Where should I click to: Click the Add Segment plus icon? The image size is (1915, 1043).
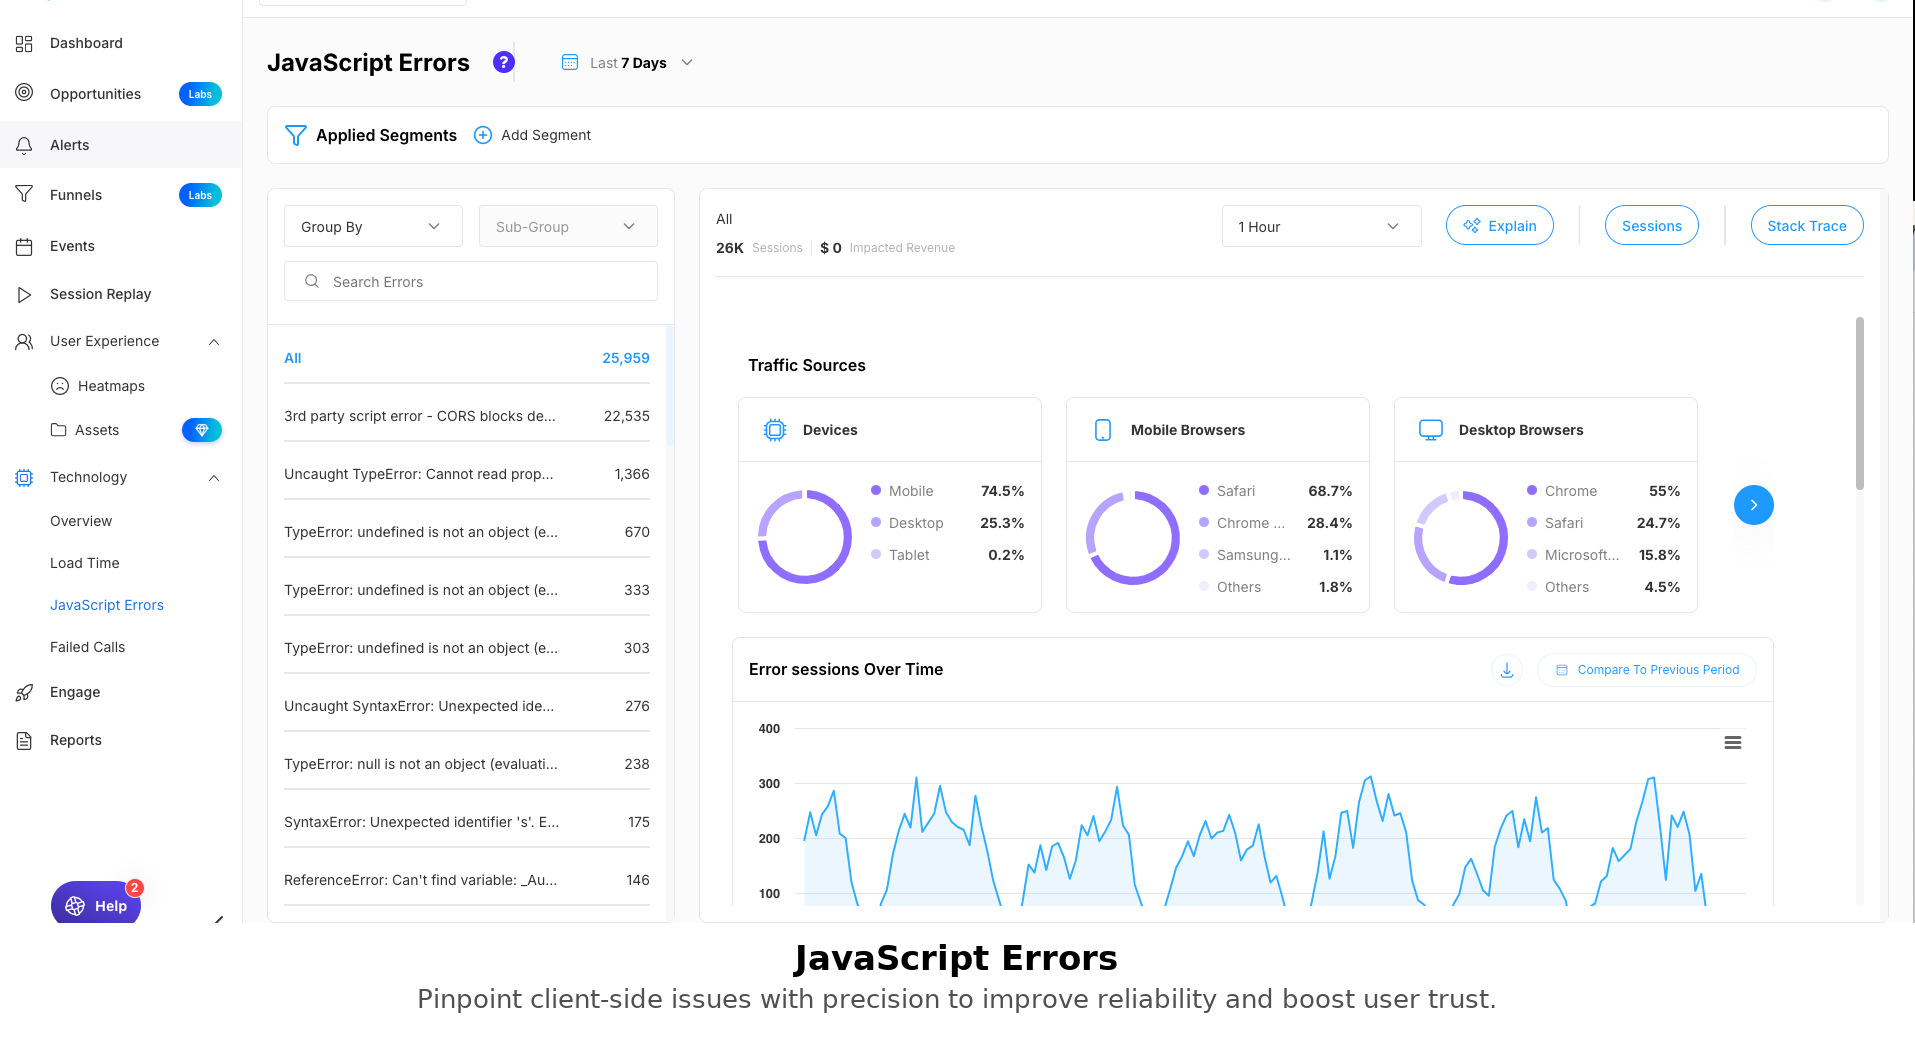click(x=483, y=135)
